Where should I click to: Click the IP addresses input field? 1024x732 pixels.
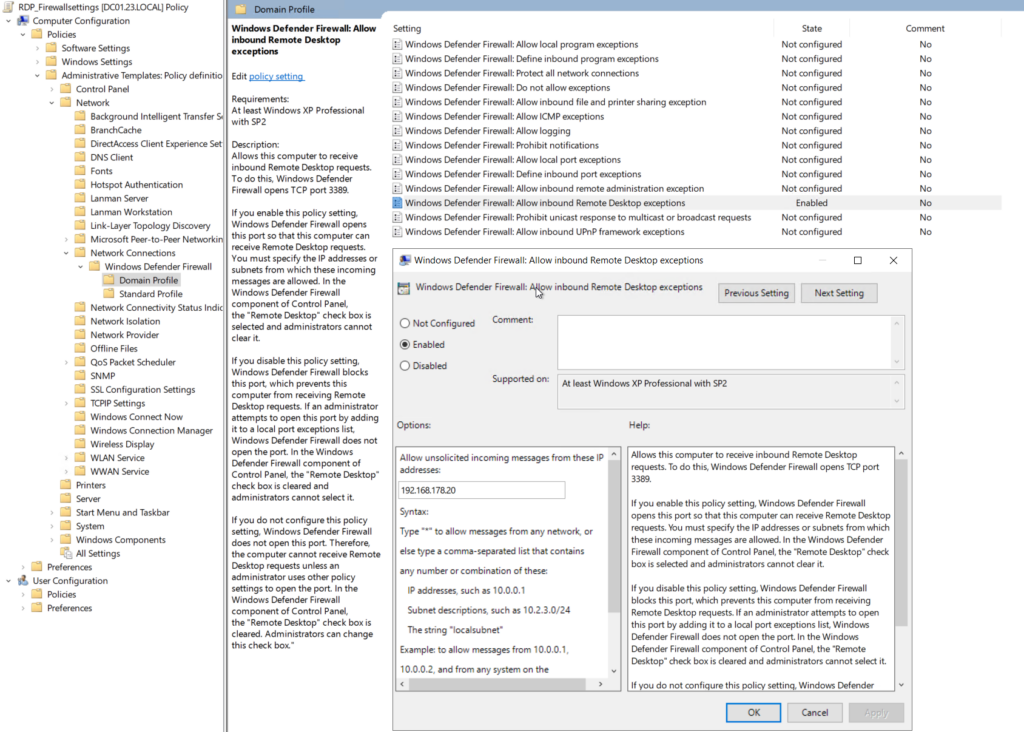482,490
